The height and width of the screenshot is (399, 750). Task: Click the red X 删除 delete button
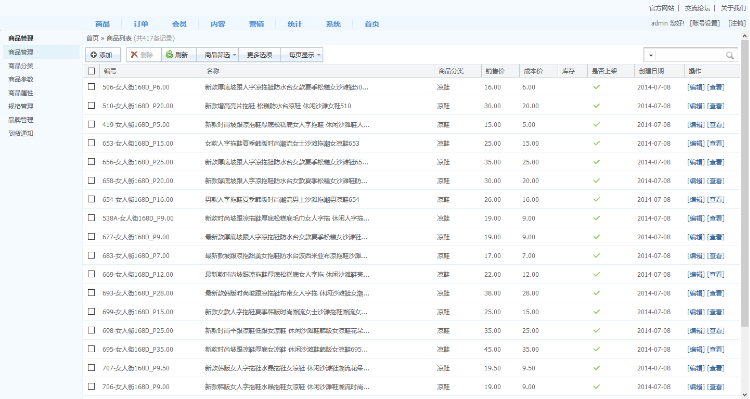(143, 55)
